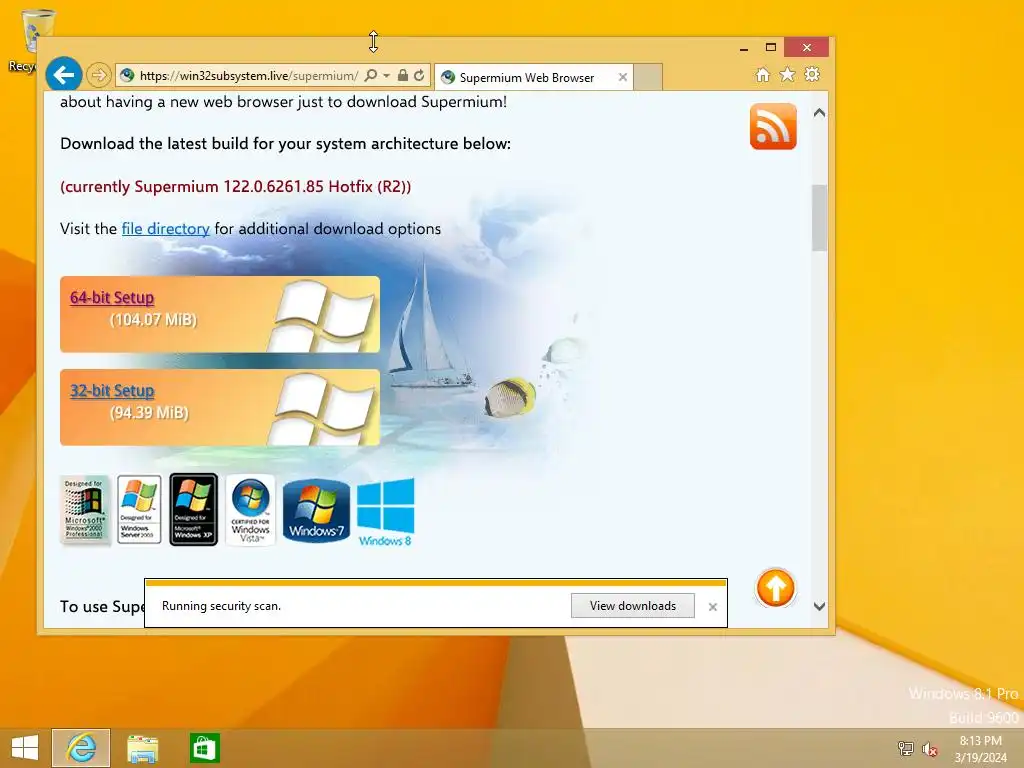This screenshot has height=768, width=1024.
Task: Close the Supermium Web Browser tab
Action: coord(622,77)
